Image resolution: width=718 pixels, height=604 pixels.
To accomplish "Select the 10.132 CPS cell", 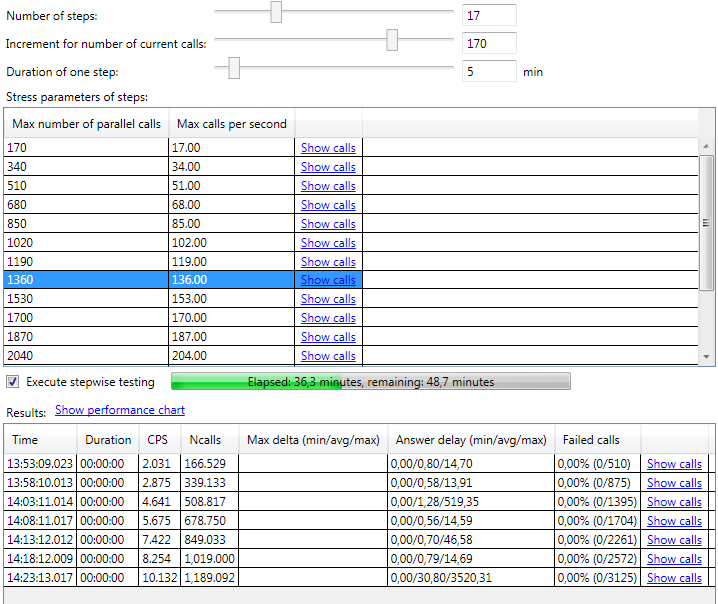I will coord(160,578).
